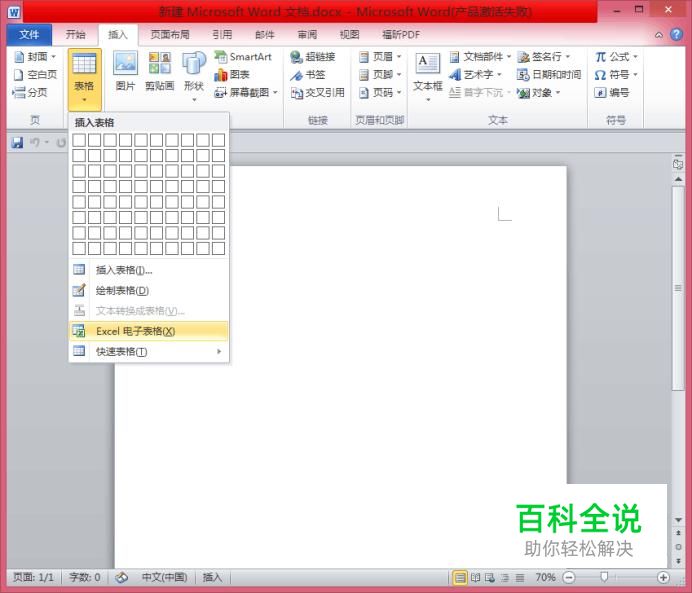Screen dimensions: 692x593
Task: Insert a 图表 chart
Action: click(x=232, y=75)
